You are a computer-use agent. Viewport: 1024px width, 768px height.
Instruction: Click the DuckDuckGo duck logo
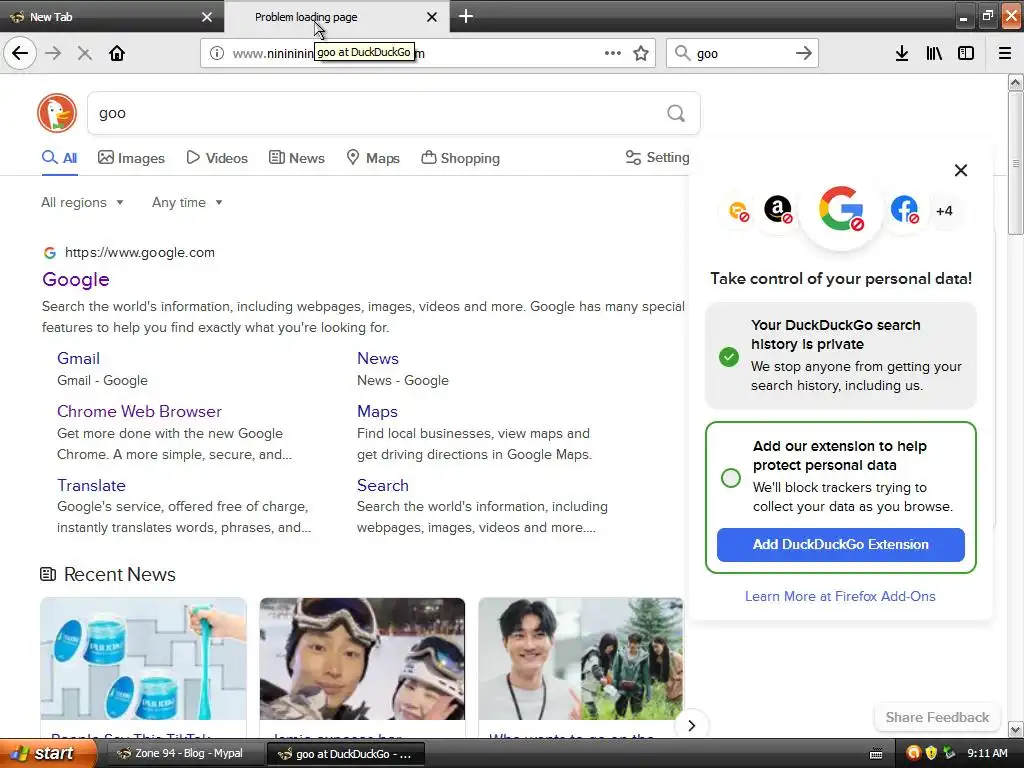(x=57, y=113)
